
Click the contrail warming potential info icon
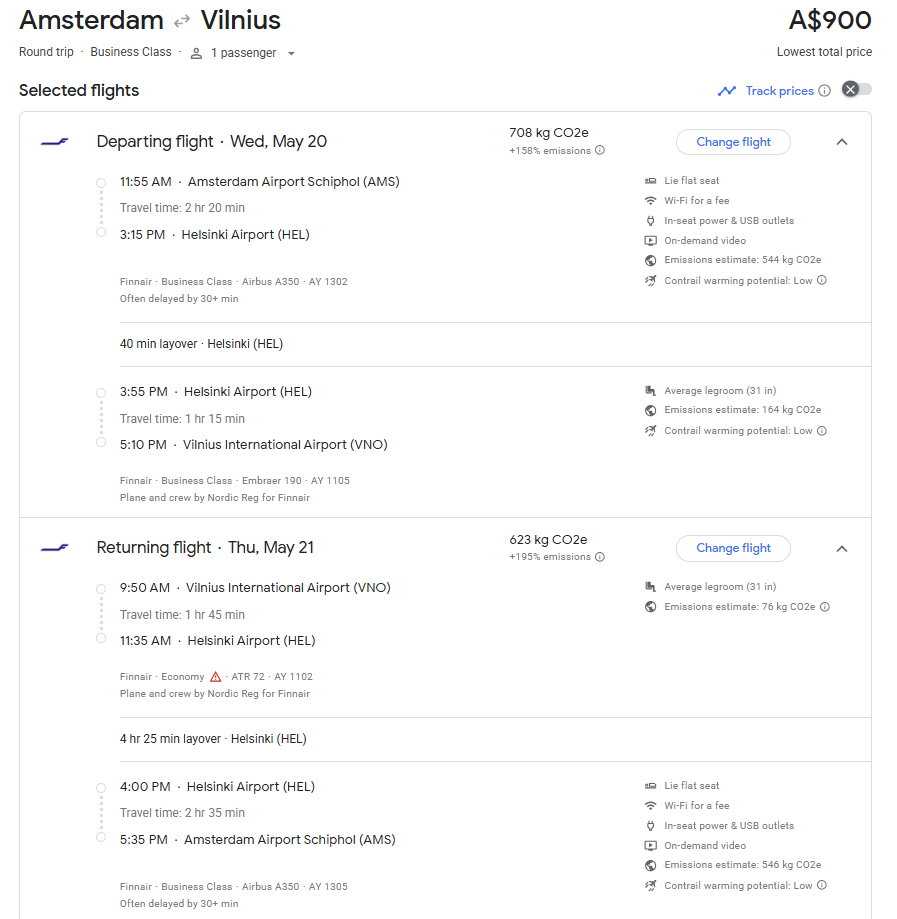(x=823, y=278)
